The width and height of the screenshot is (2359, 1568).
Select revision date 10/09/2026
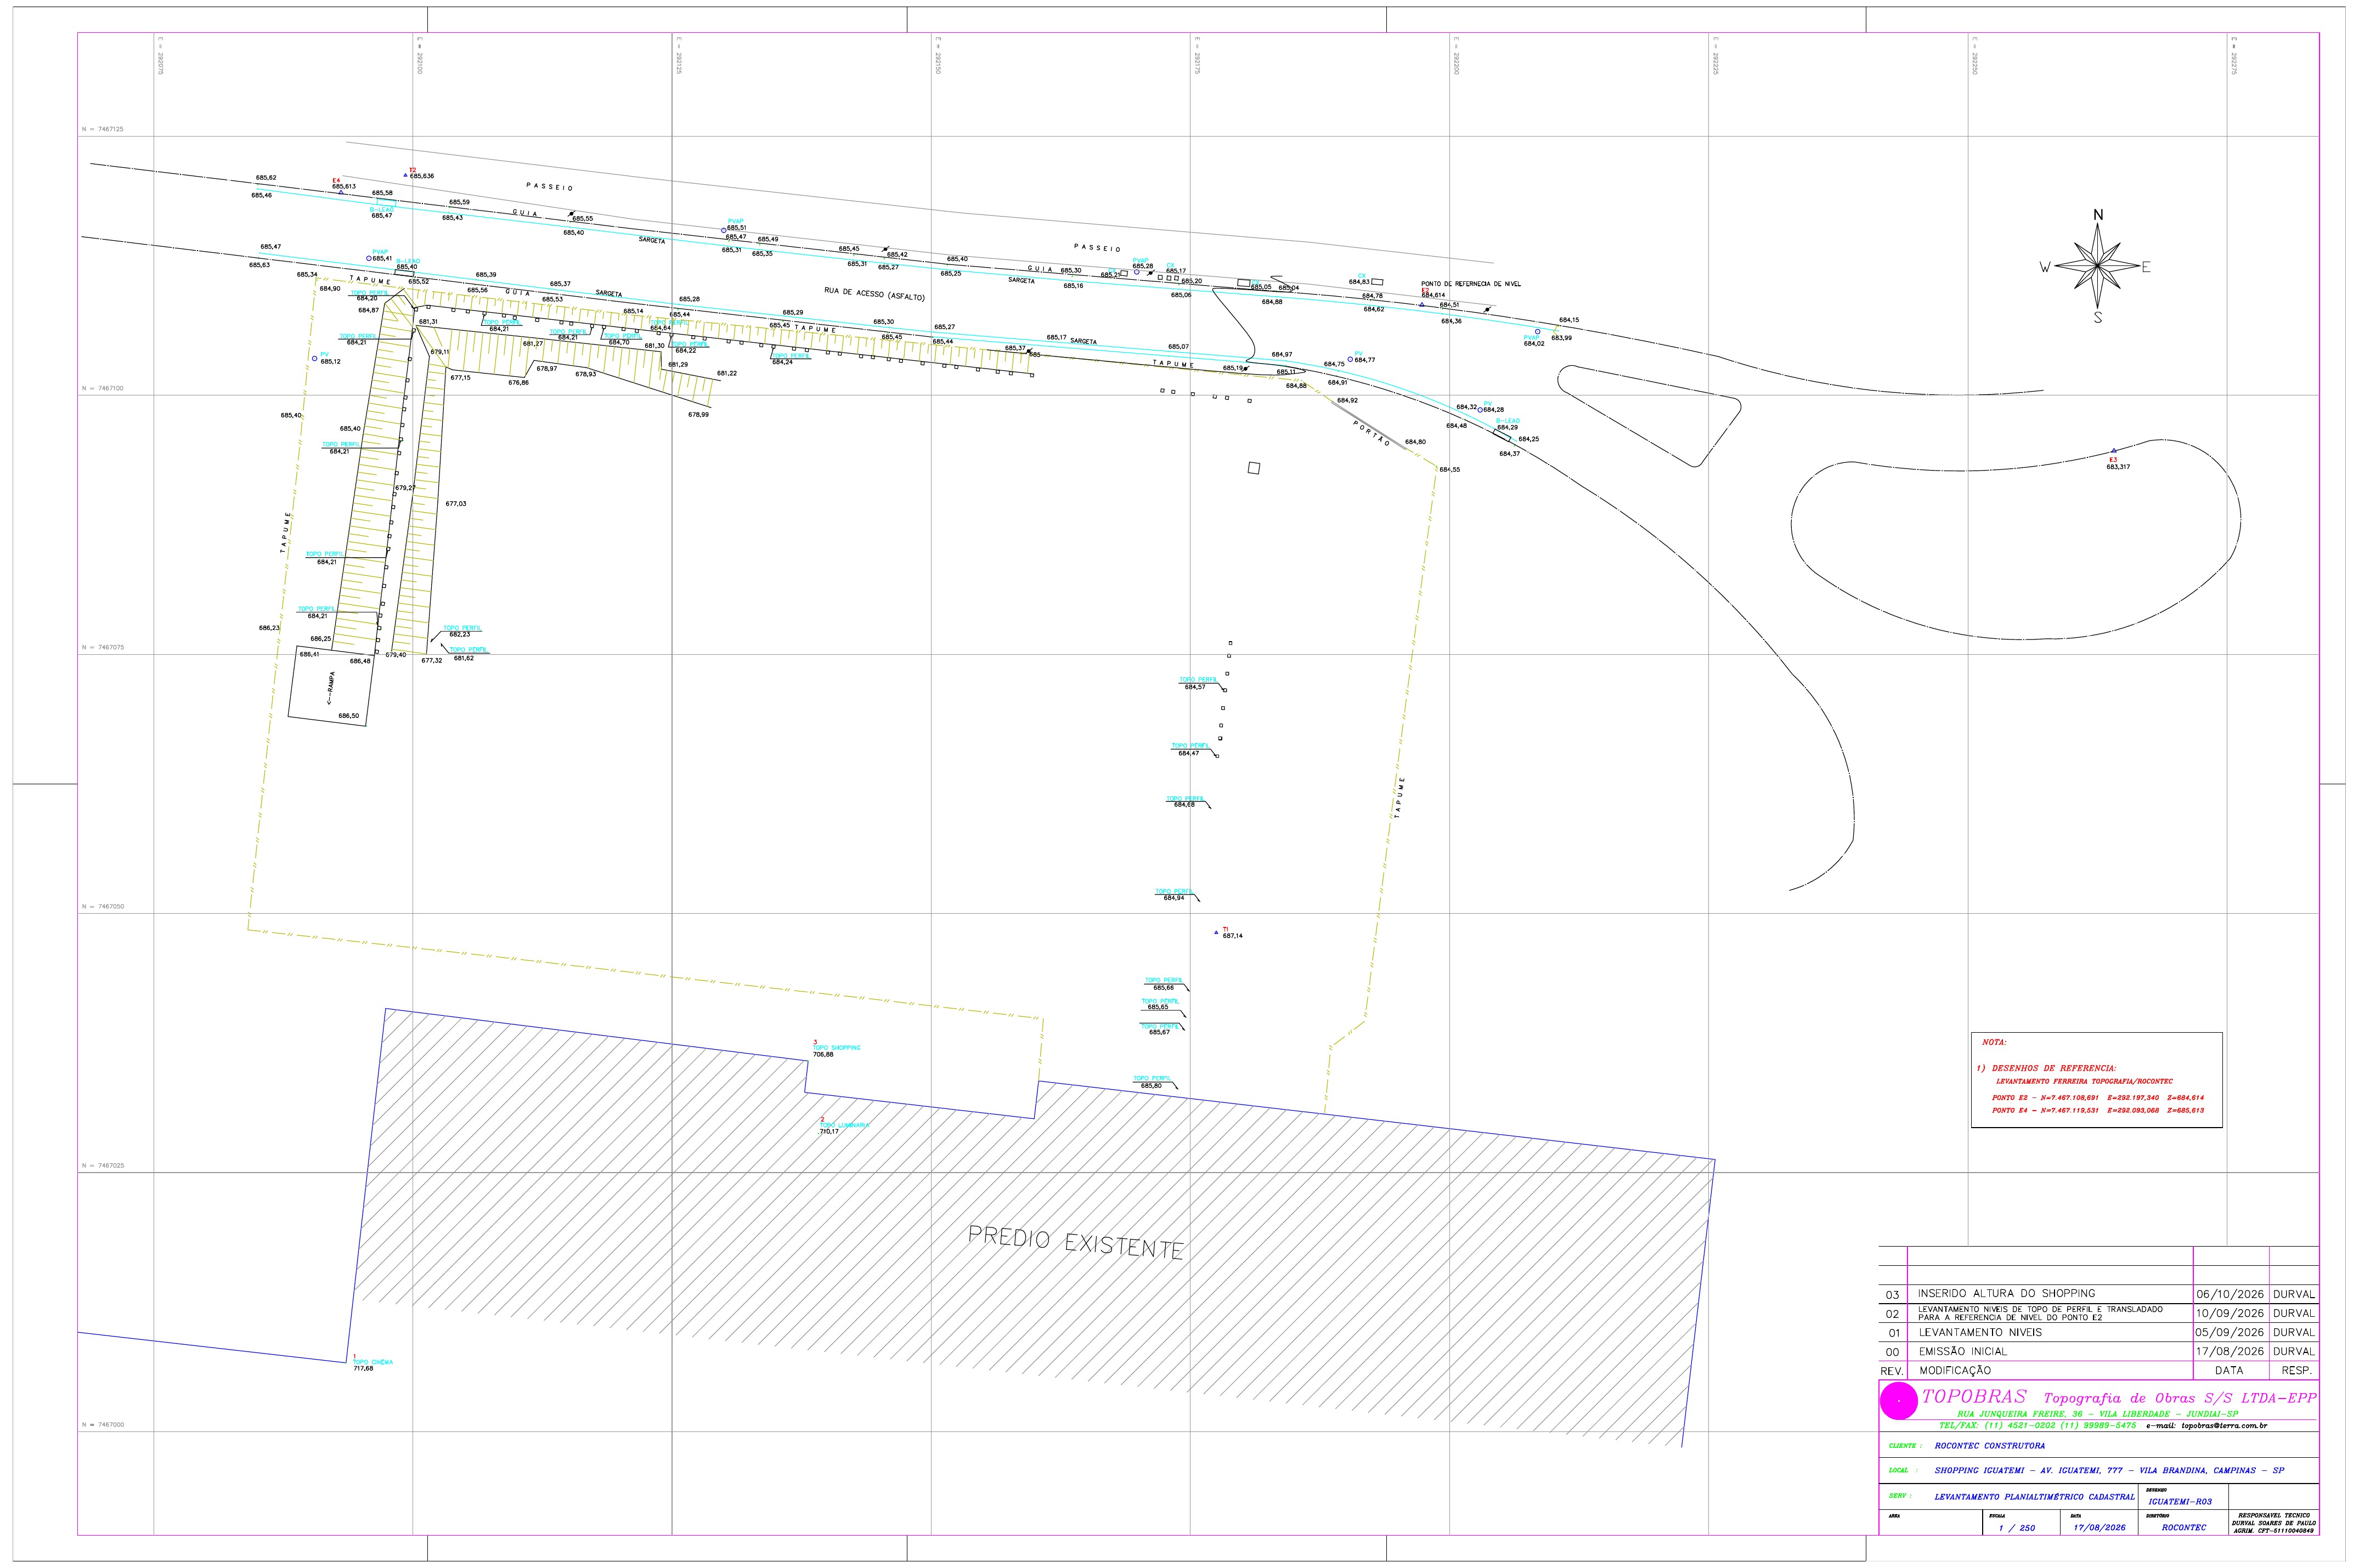pyautogui.click(x=2229, y=1313)
